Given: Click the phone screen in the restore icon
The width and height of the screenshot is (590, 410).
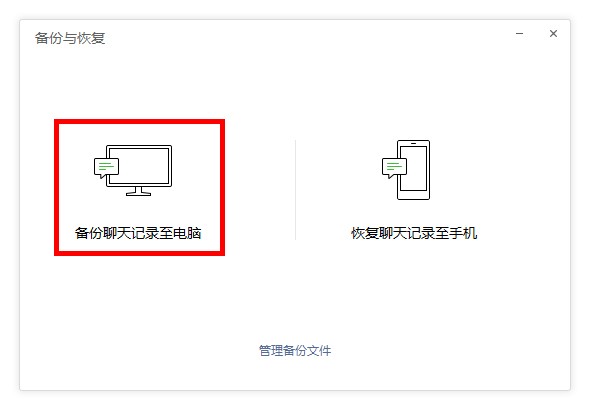Looking at the screenshot, I should (416, 169).
